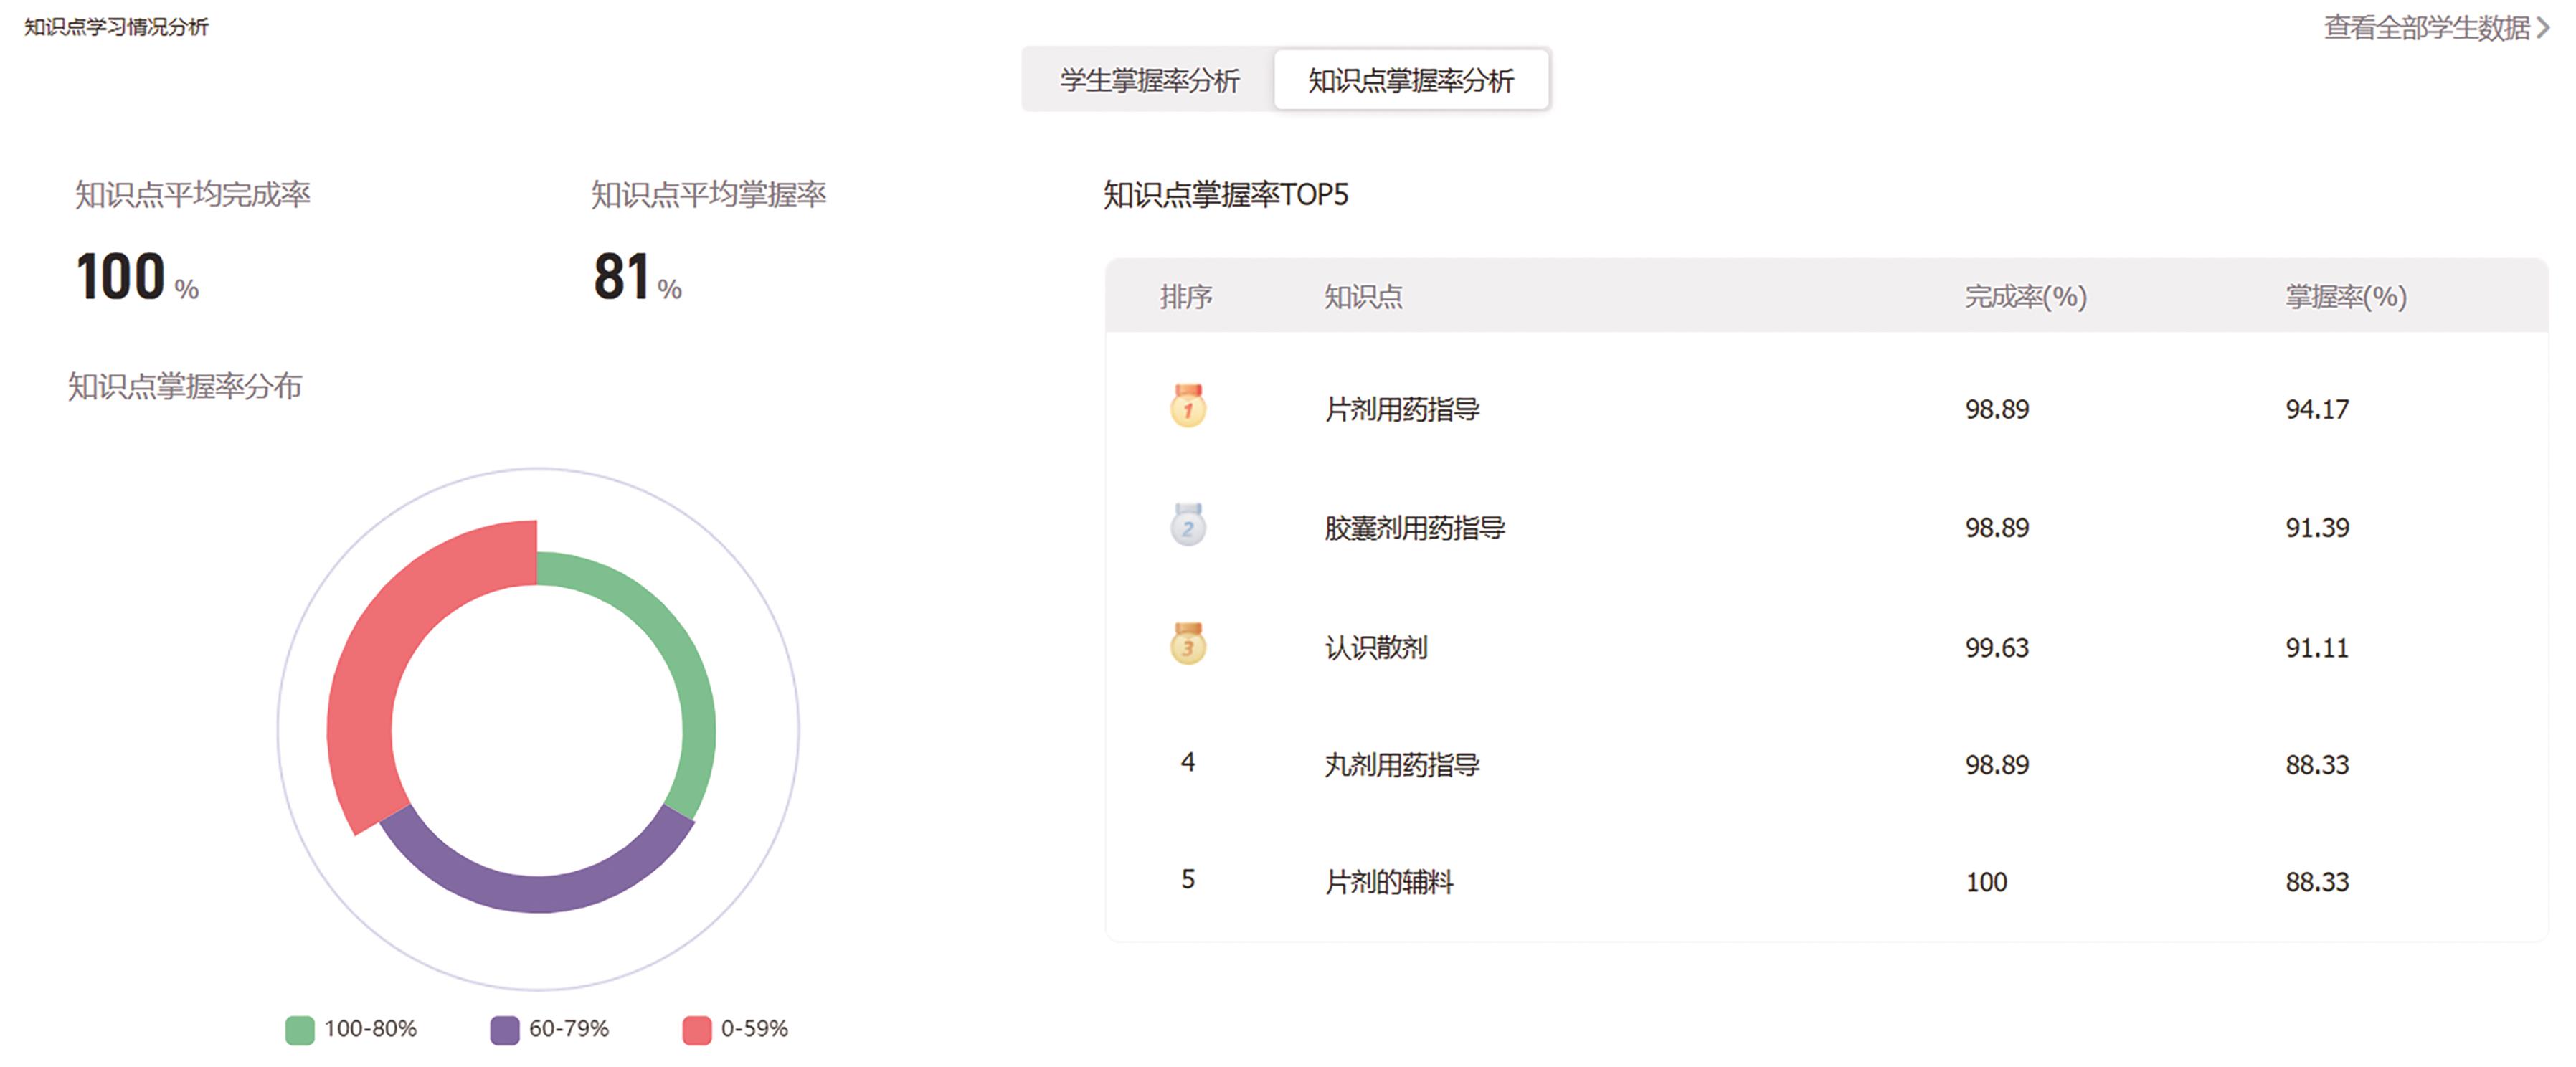Select the 知识点掌握率分析 tab
The width and height of the screenshot is (2576, 1067).
coord(1410,80)
